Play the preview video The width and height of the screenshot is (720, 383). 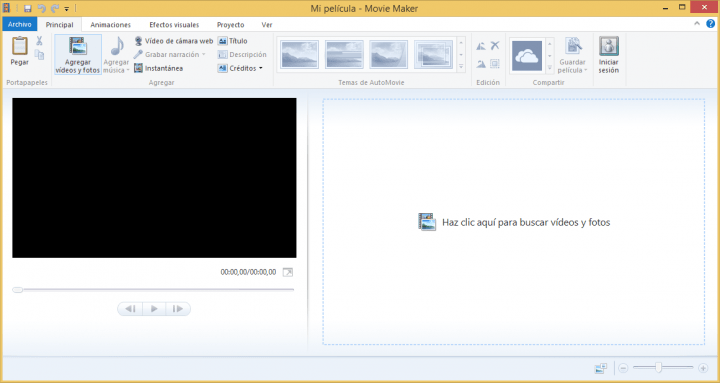point(154,309)
